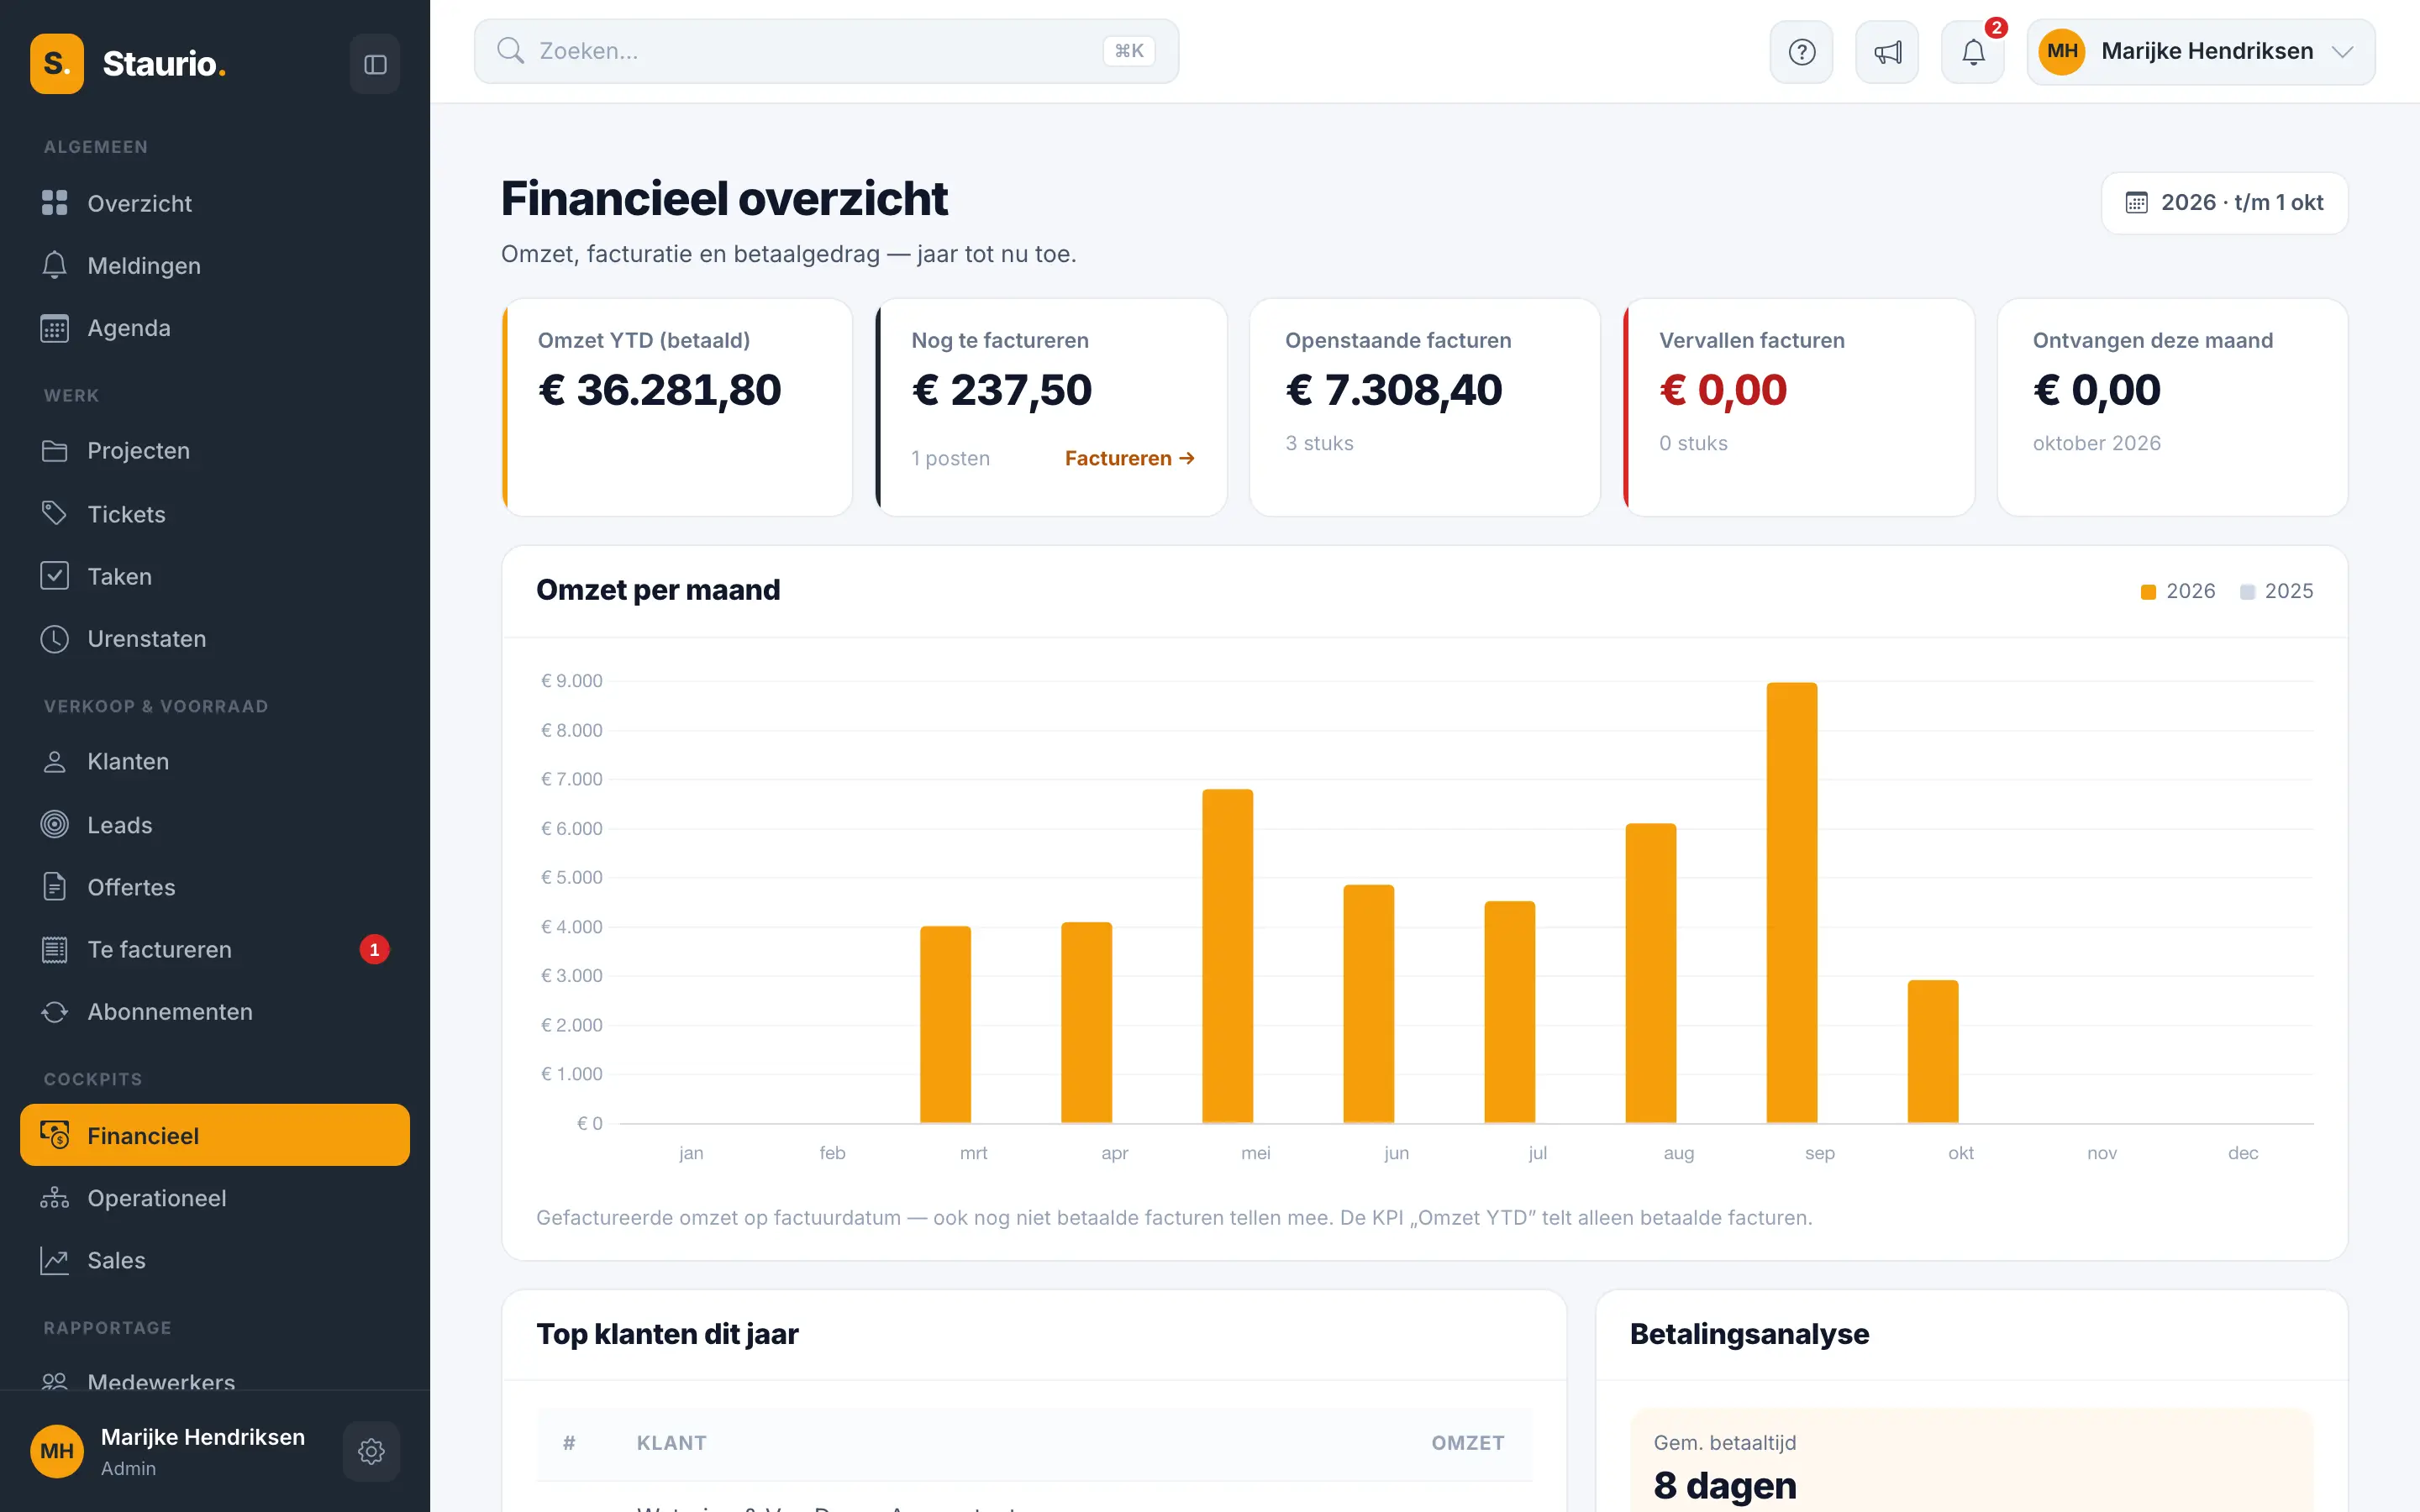Collapse the sidebar with the panel icon
This screenshot has width=2420, height=1512.
tap(375, 64)
